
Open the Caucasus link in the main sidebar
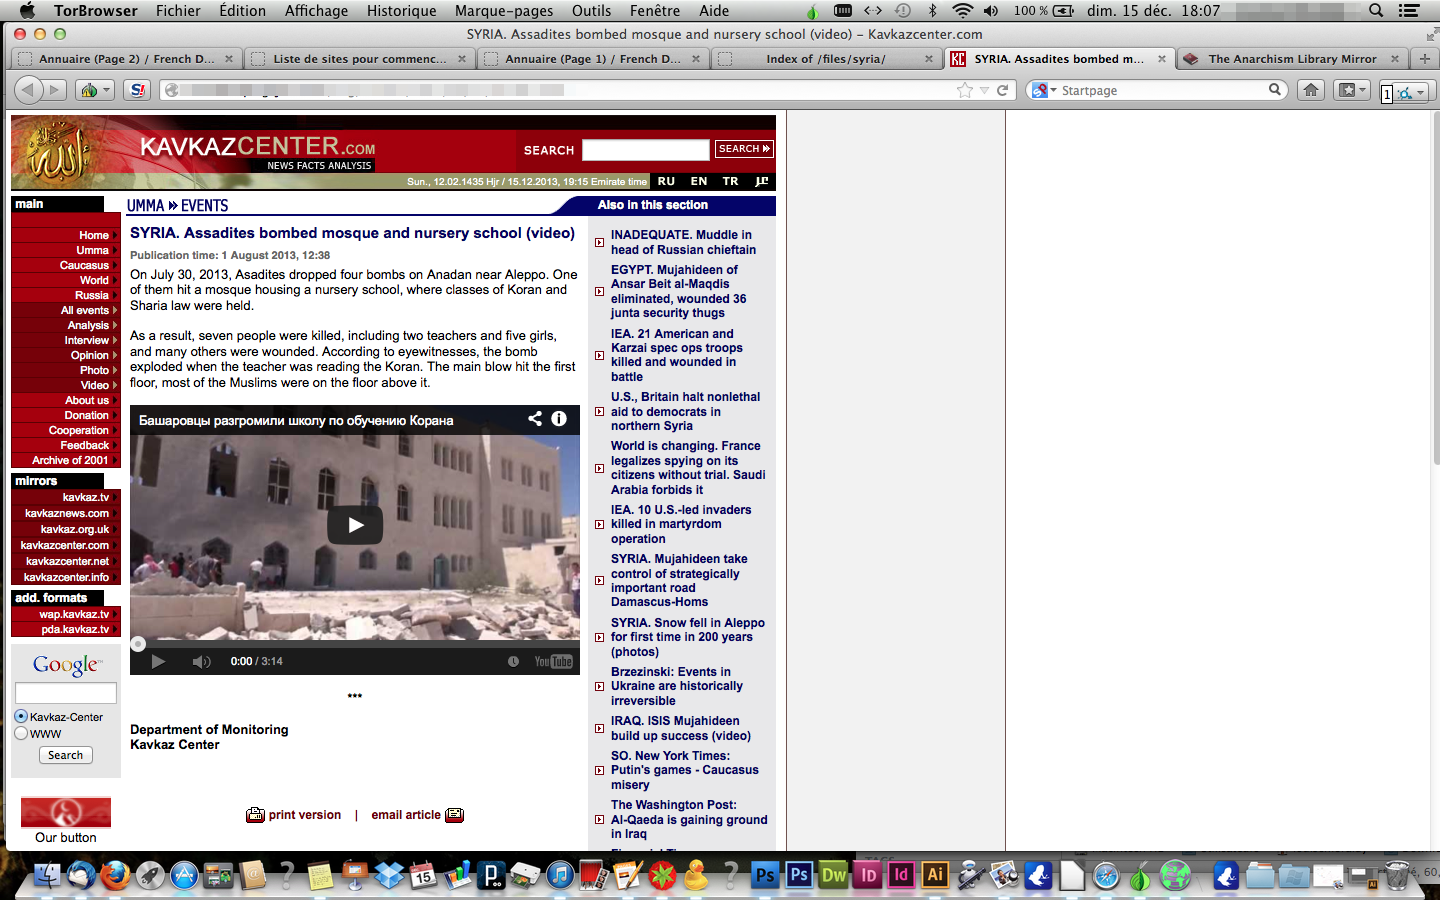(x=84, y=265)
